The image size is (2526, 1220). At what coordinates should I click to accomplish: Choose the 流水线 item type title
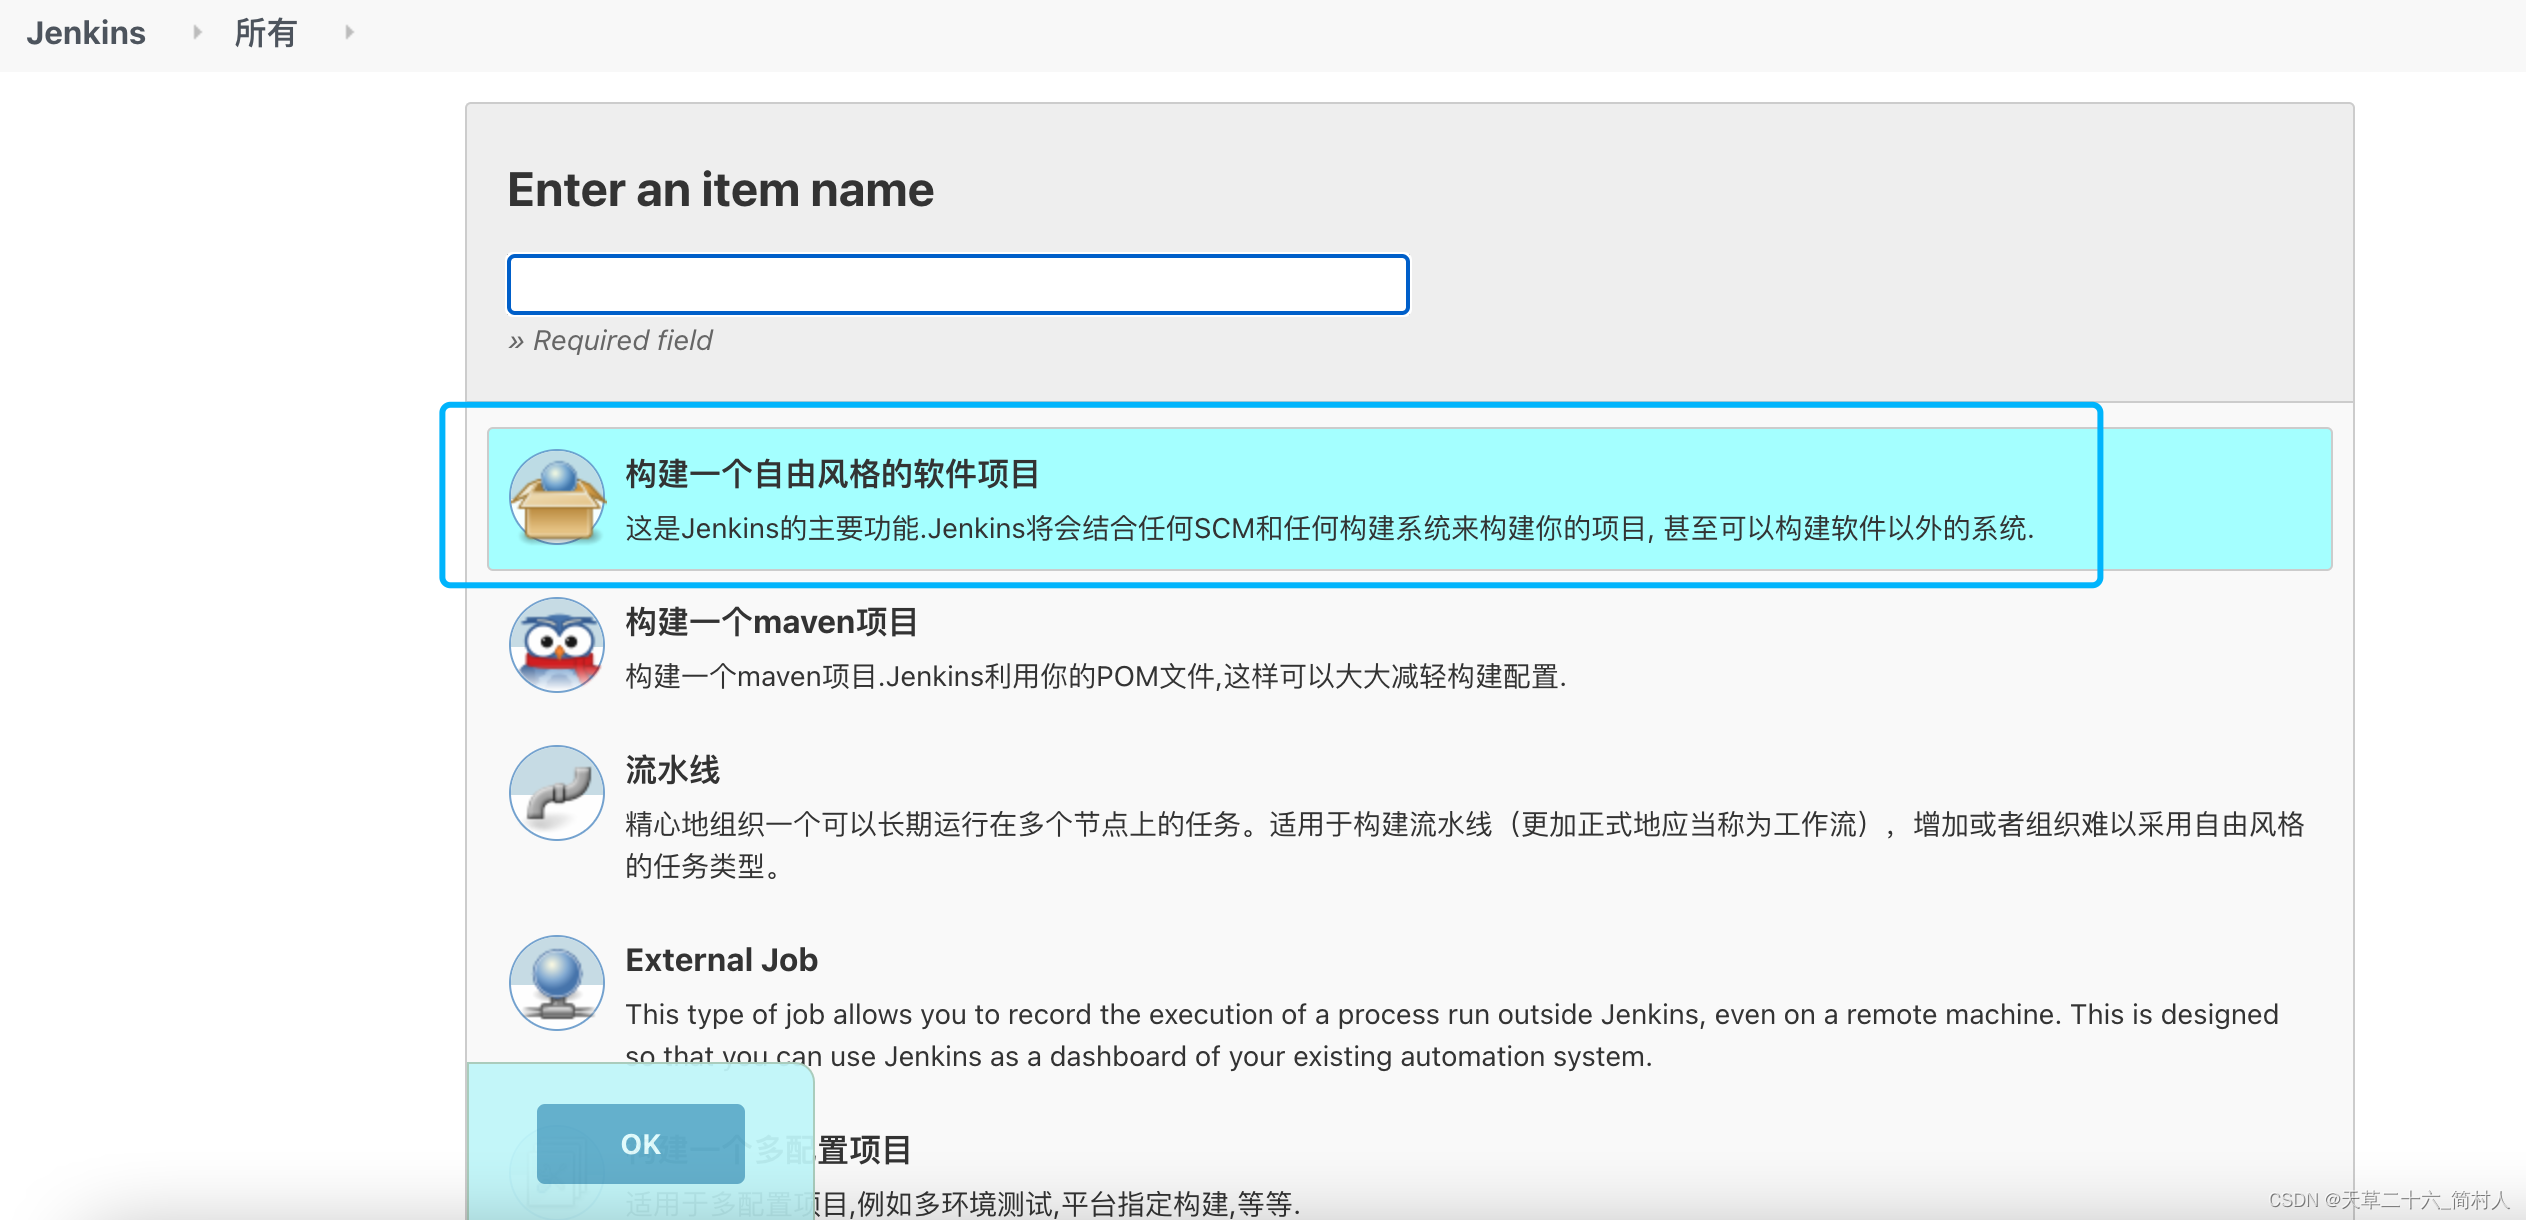(x=672, y=770)
